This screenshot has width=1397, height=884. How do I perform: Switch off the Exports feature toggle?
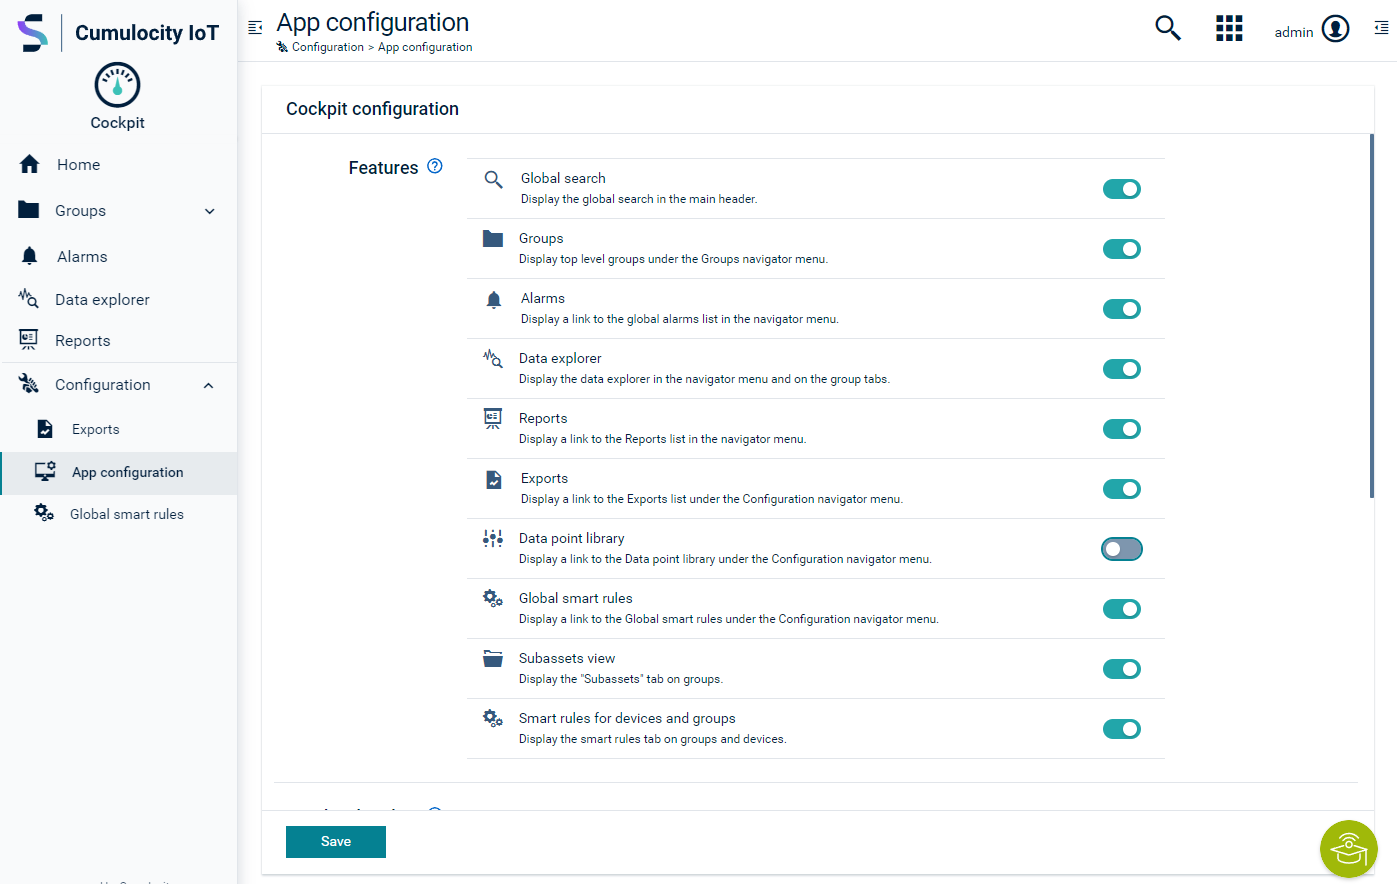click(1122, 489)
